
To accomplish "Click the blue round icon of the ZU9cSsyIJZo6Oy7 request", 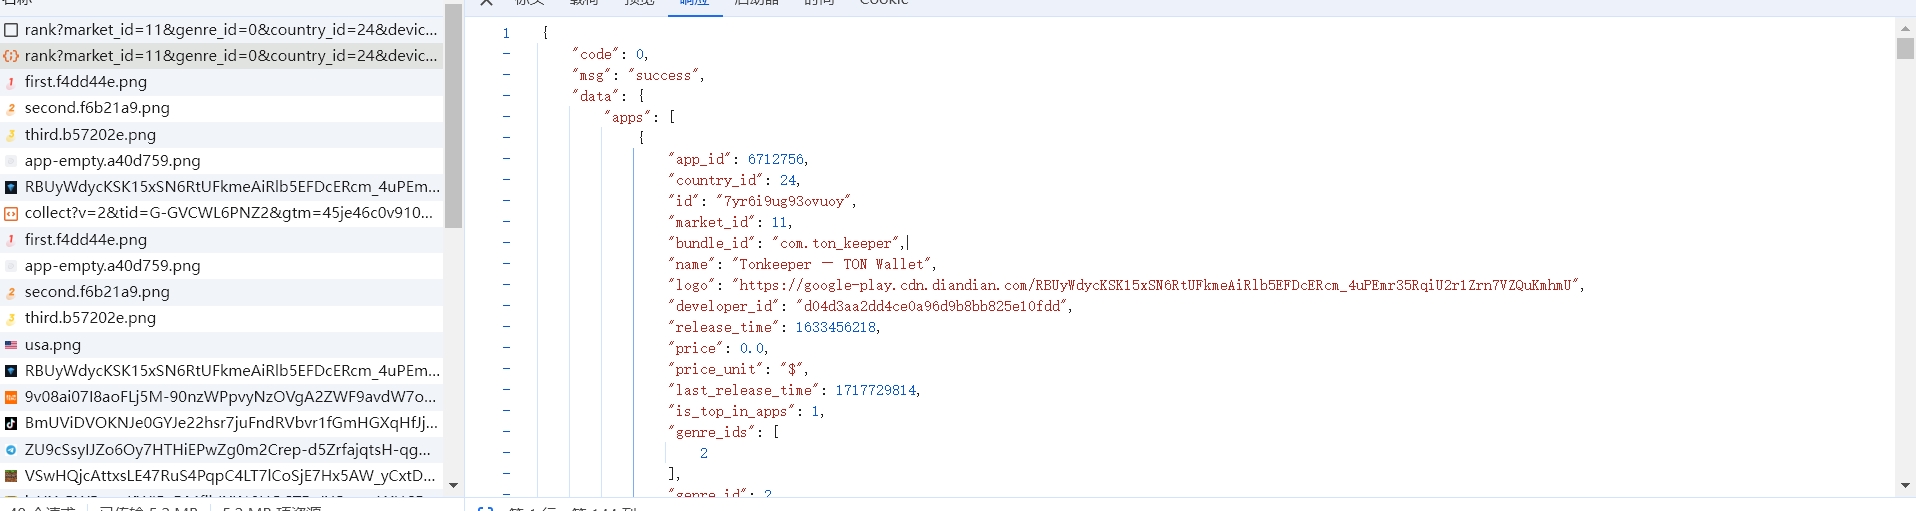I will point(11,450).
